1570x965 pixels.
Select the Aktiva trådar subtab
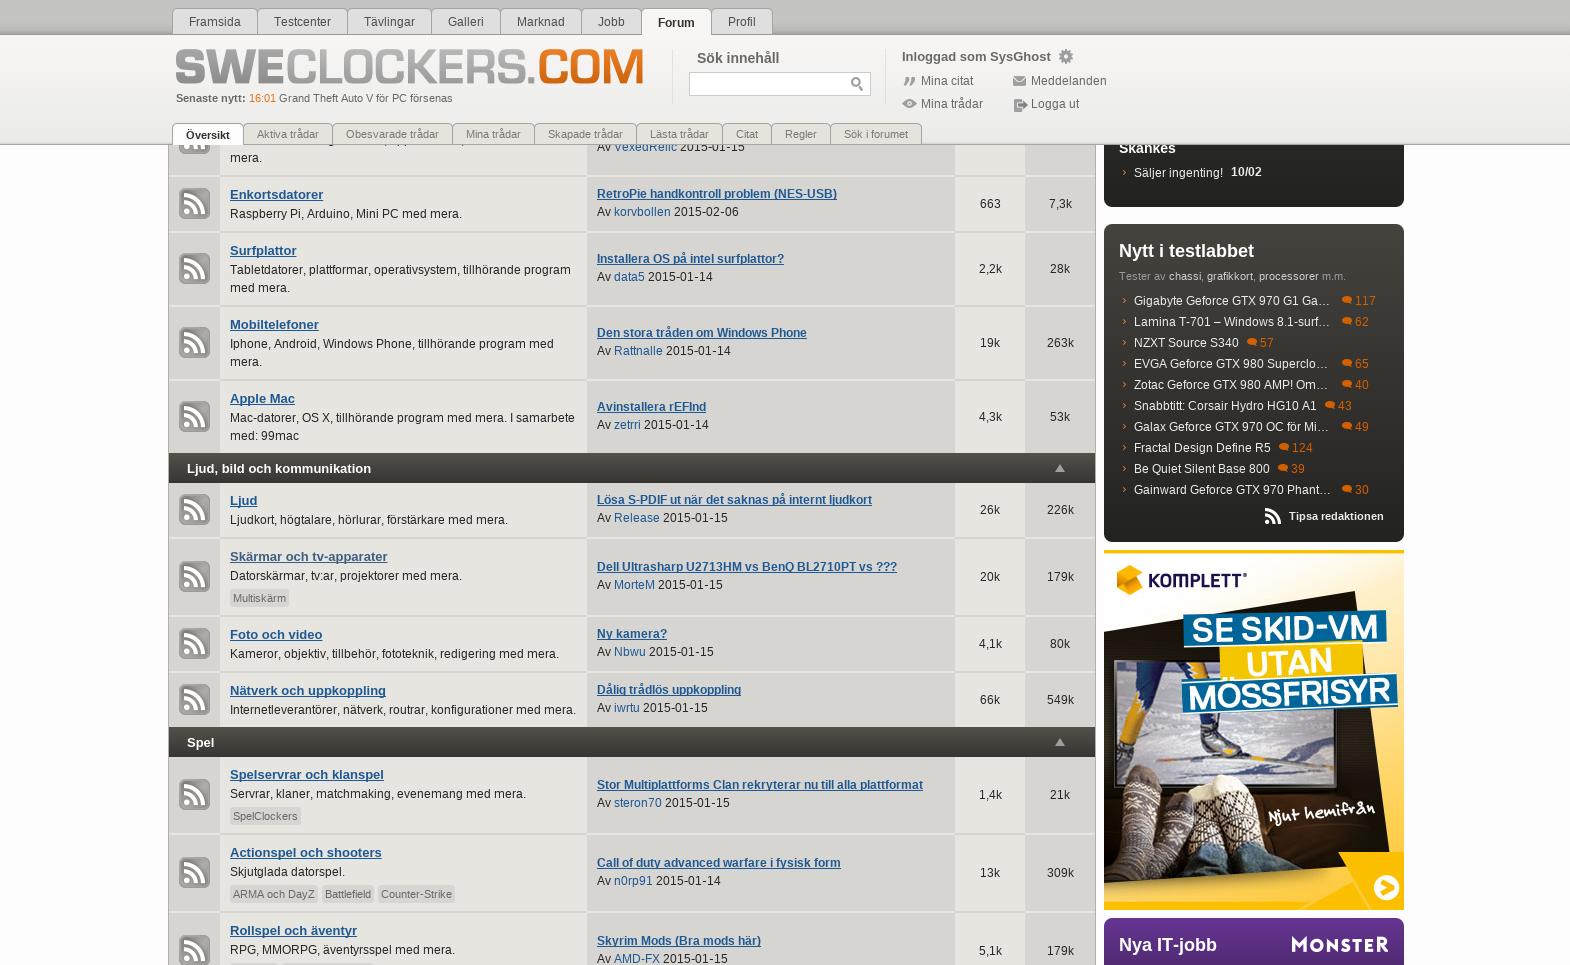coord(287,134)
